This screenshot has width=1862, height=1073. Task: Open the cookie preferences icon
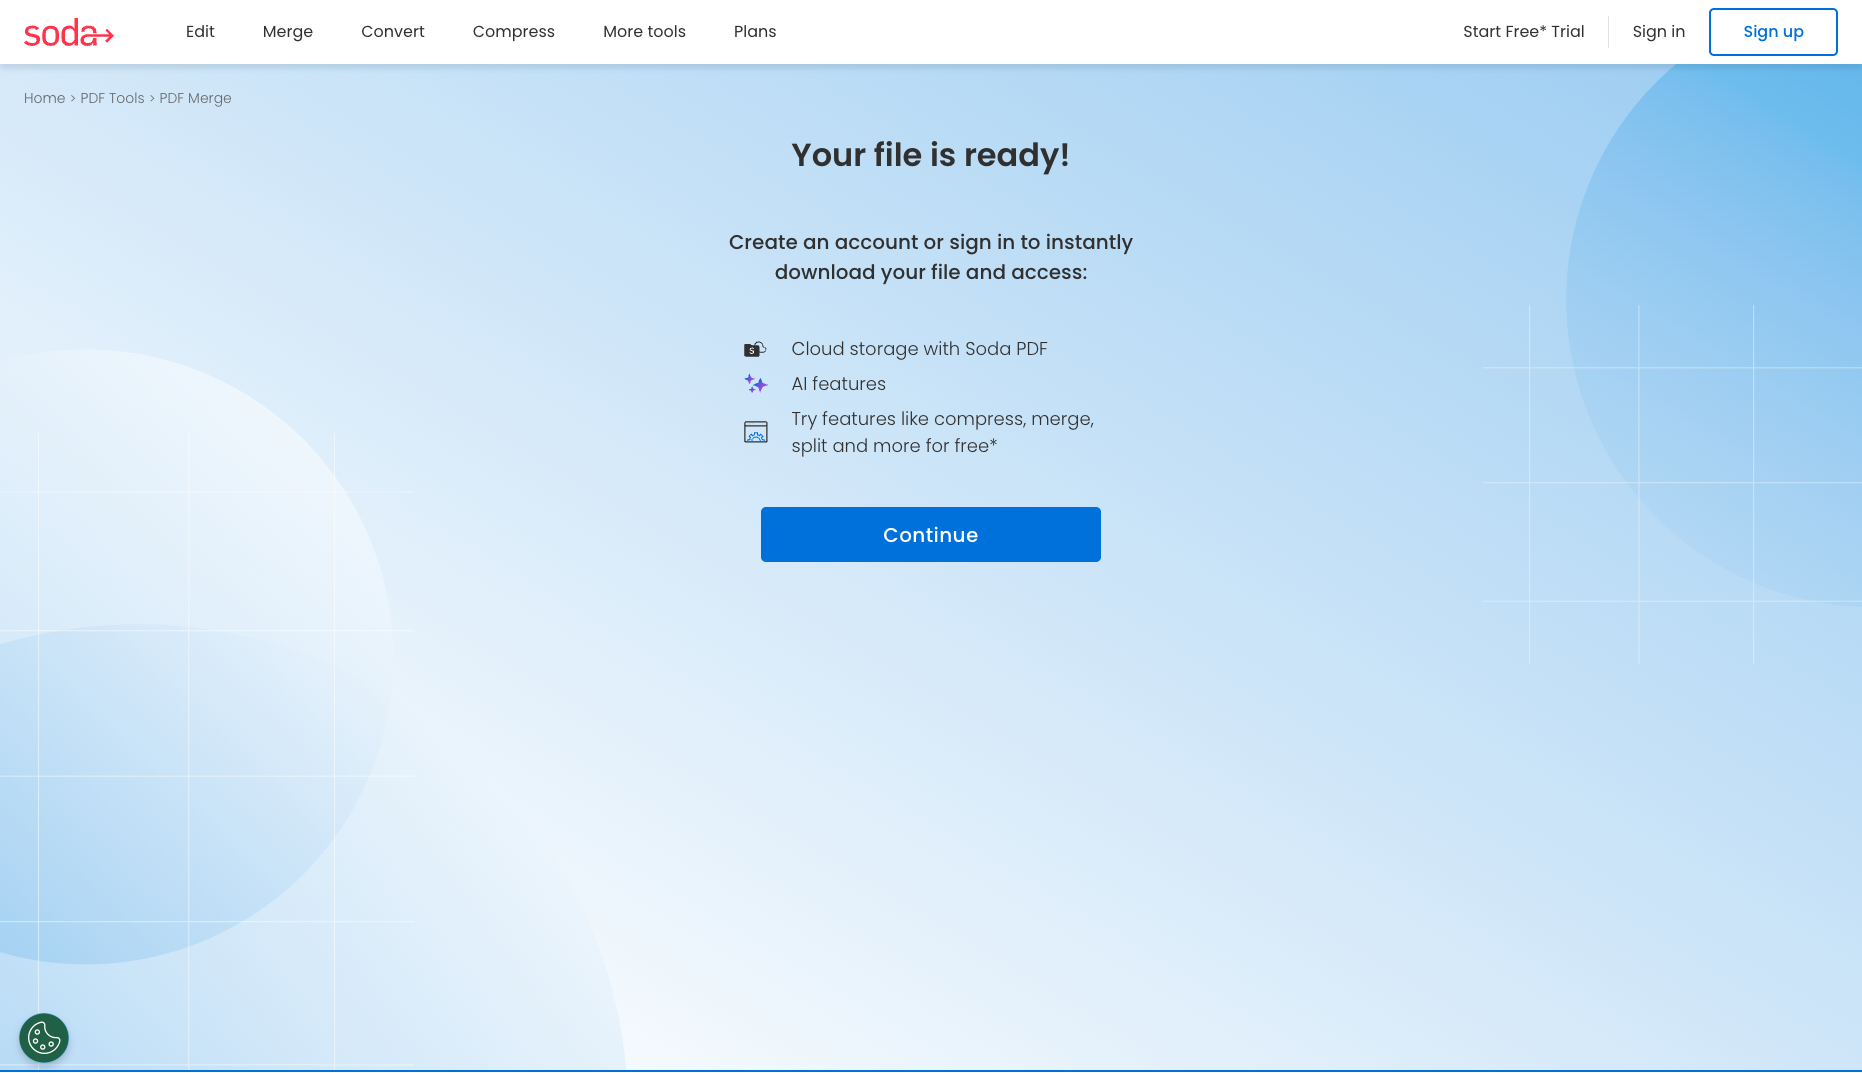tap(44, 1038)
